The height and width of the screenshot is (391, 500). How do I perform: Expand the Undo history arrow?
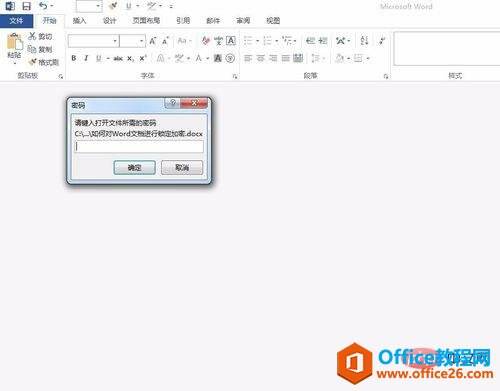[x=52, y=6]
